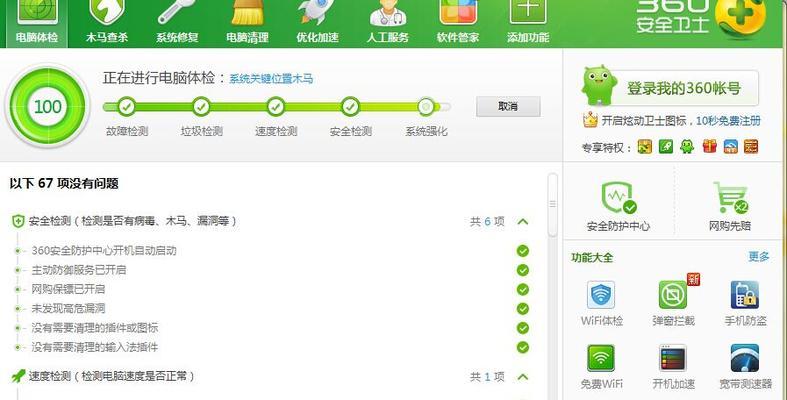Cancel the scan with 取消 button
This screenshot has height=400, width=787.
508,106
